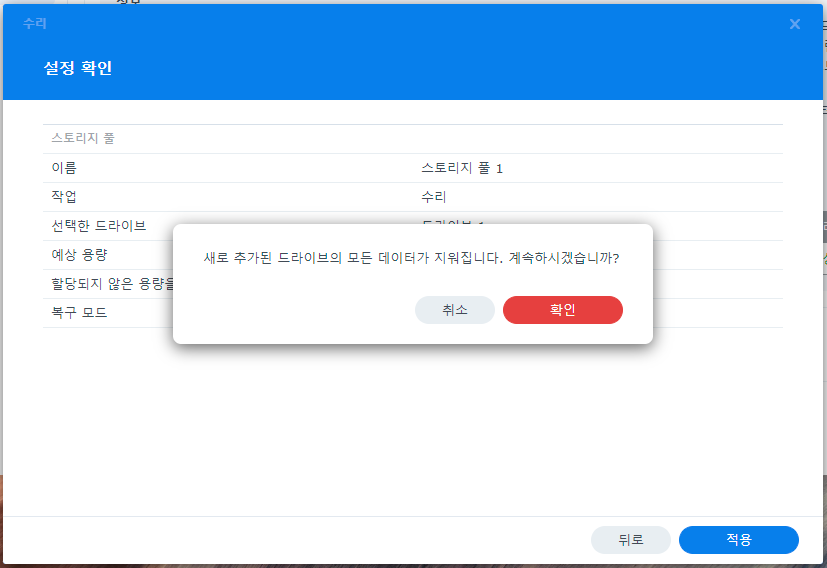827x568 pixels.
Task: Click the 복구 모드 label
Action: [79, 312]
